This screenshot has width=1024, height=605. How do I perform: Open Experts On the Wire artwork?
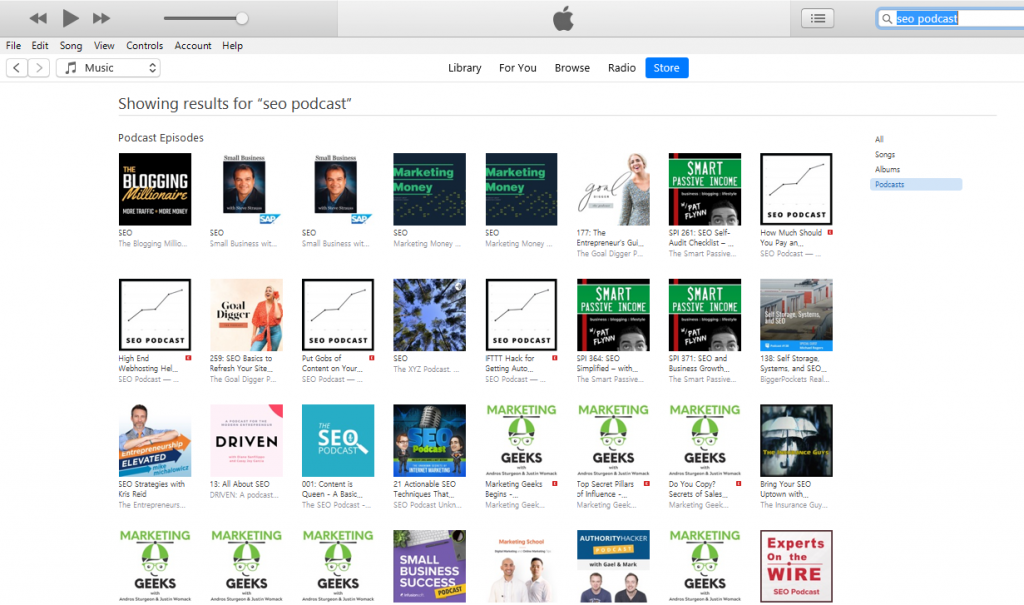coord(796,566)
